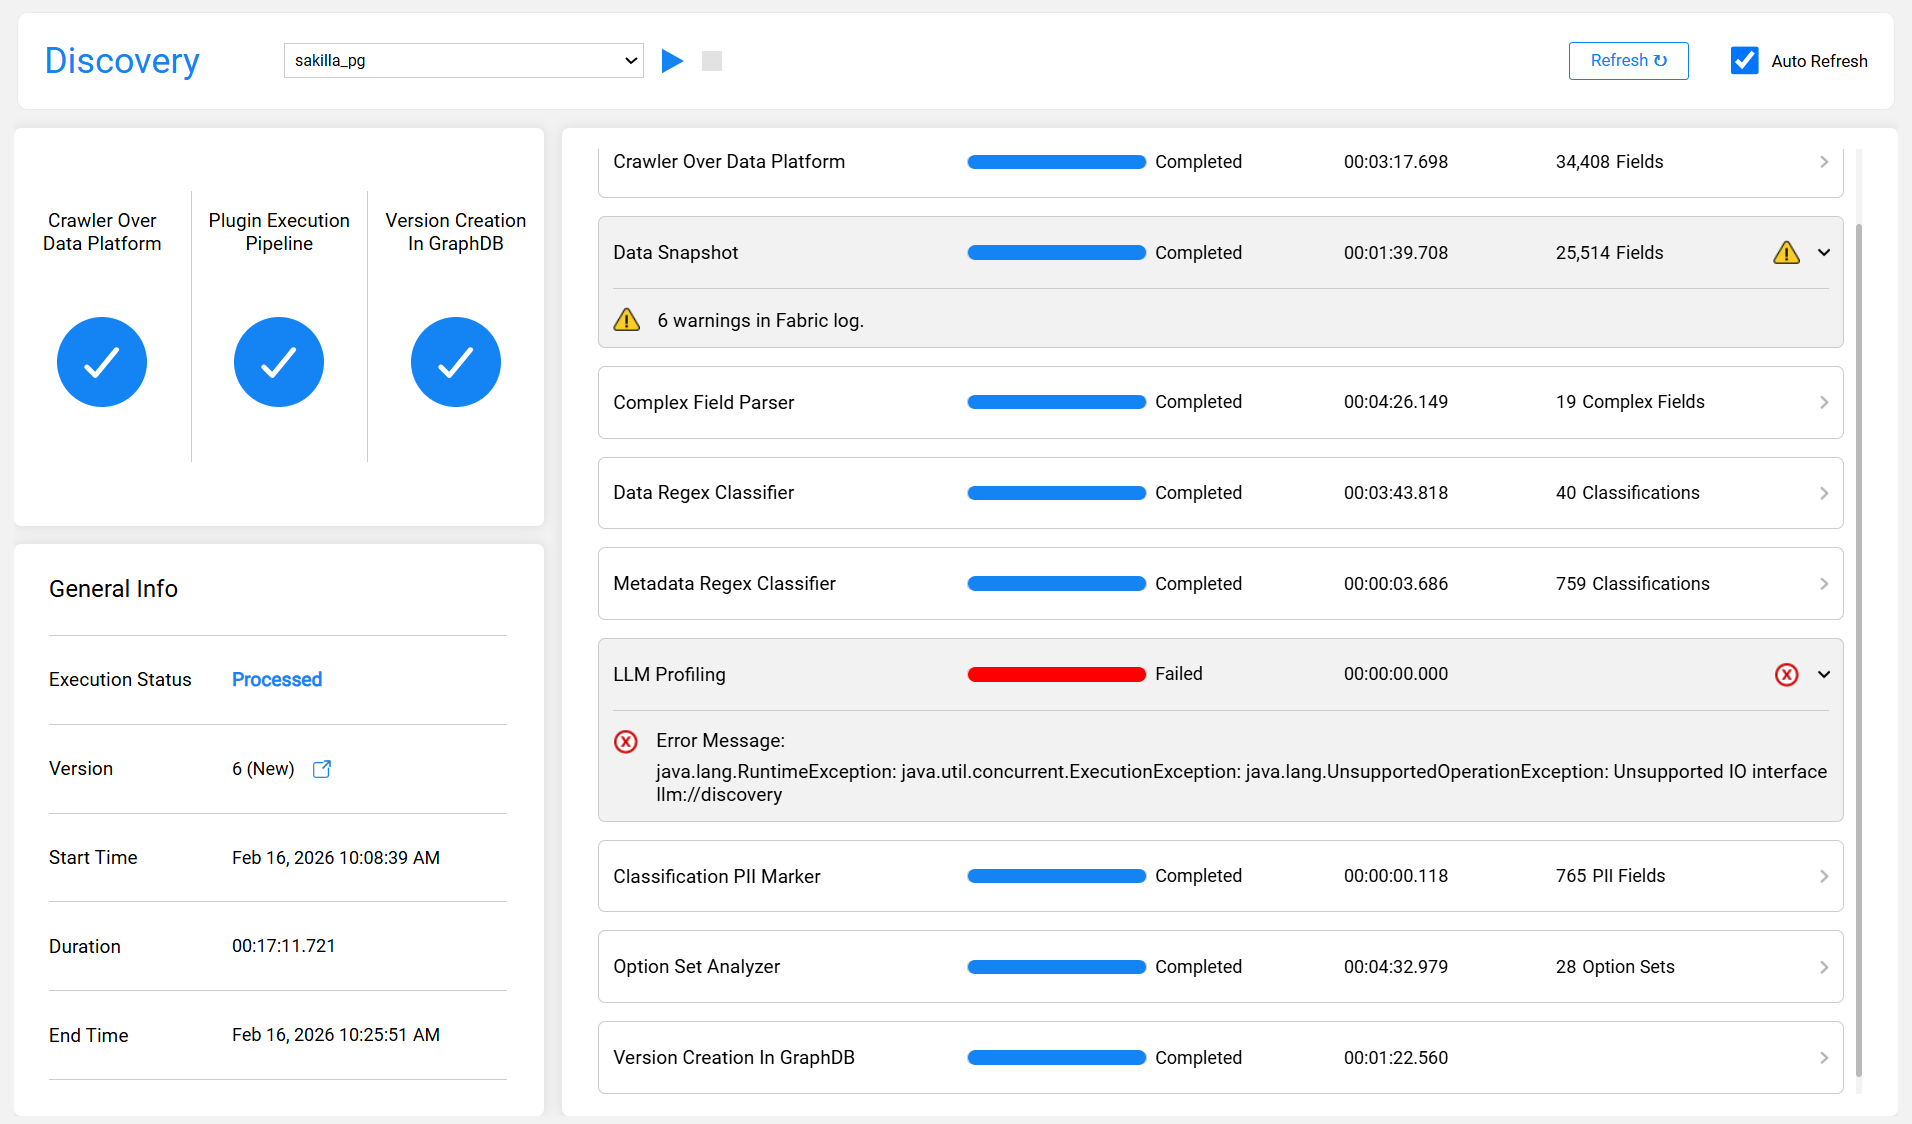Collapse the Data Snapshot row chevron

1824,253
